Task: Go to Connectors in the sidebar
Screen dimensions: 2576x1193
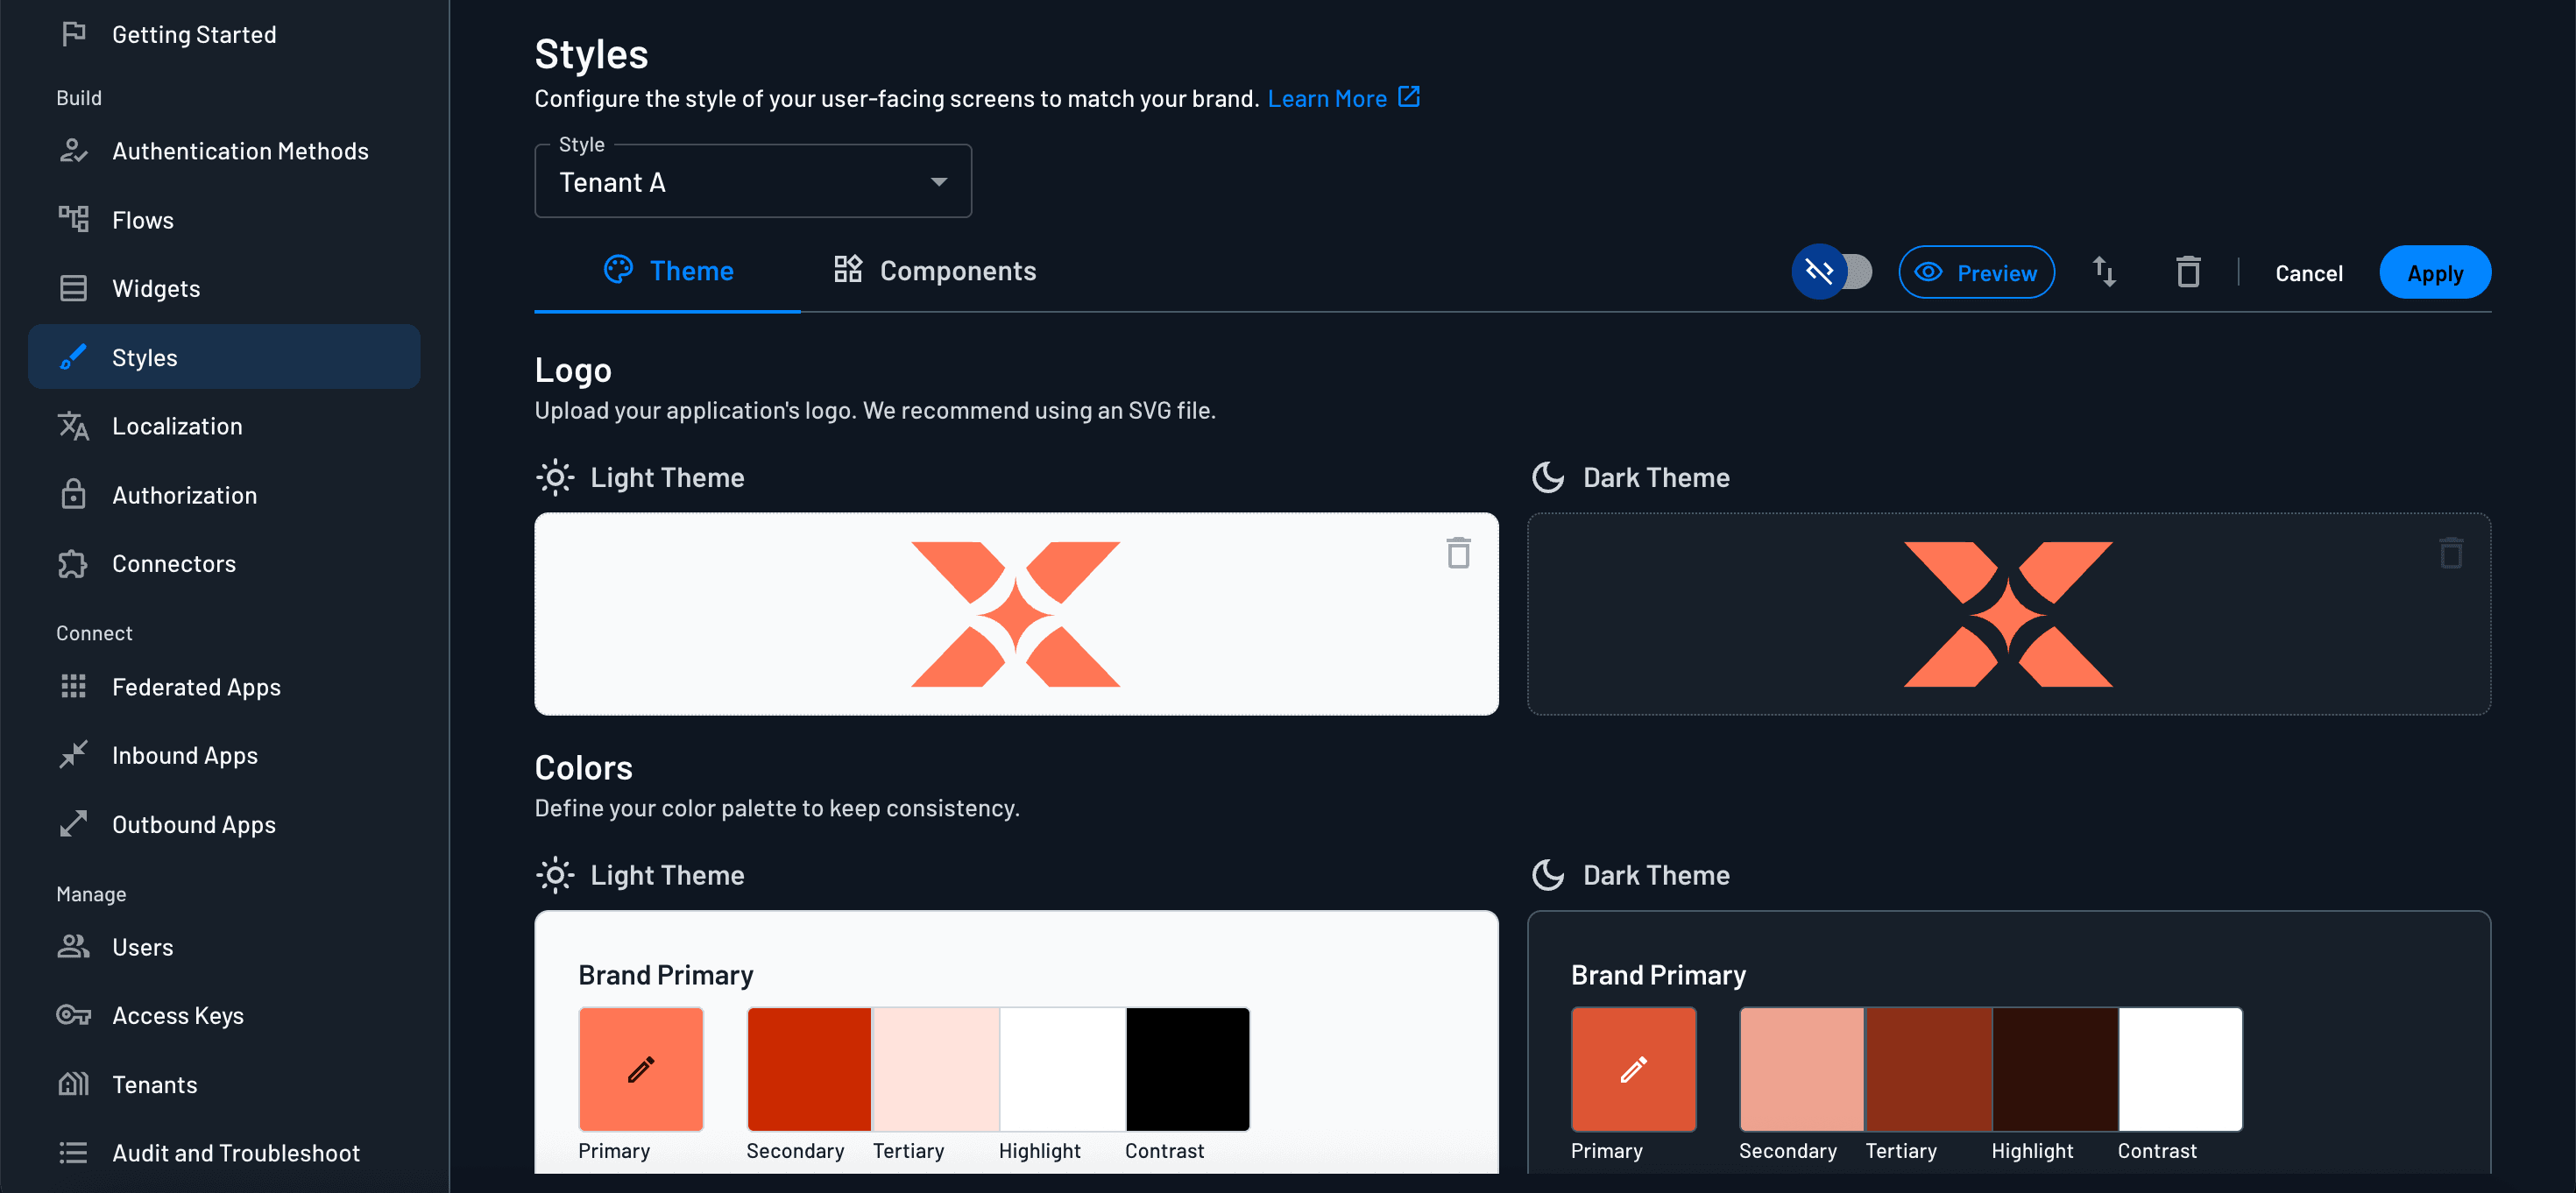Action: (x=173, y=564)
